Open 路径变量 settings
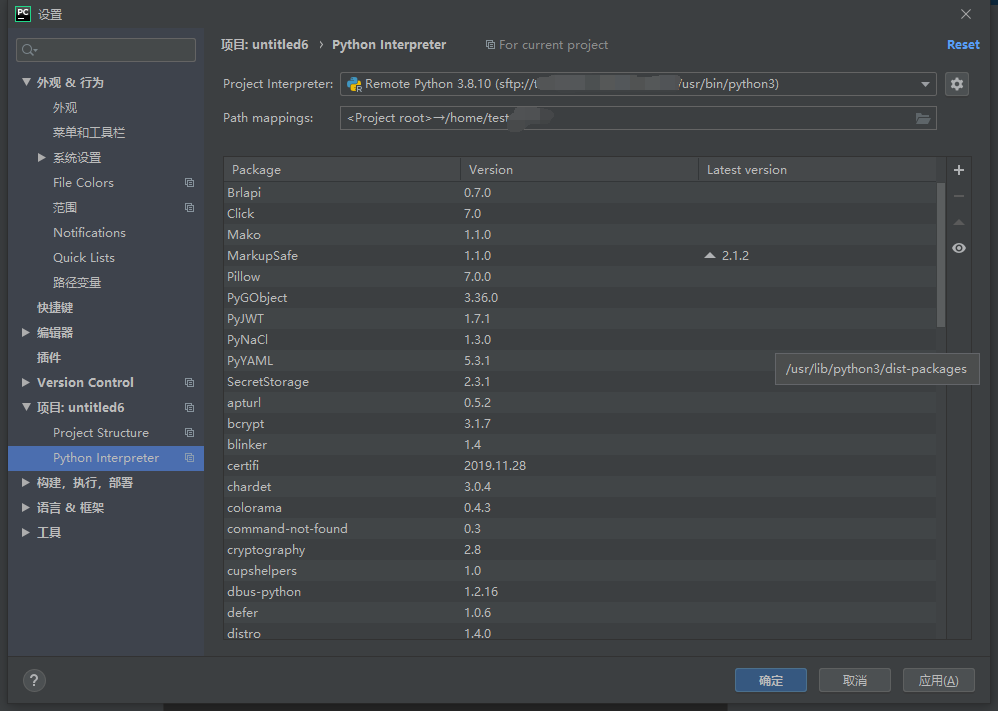998x711 pixels. click(x=77, y=283)
